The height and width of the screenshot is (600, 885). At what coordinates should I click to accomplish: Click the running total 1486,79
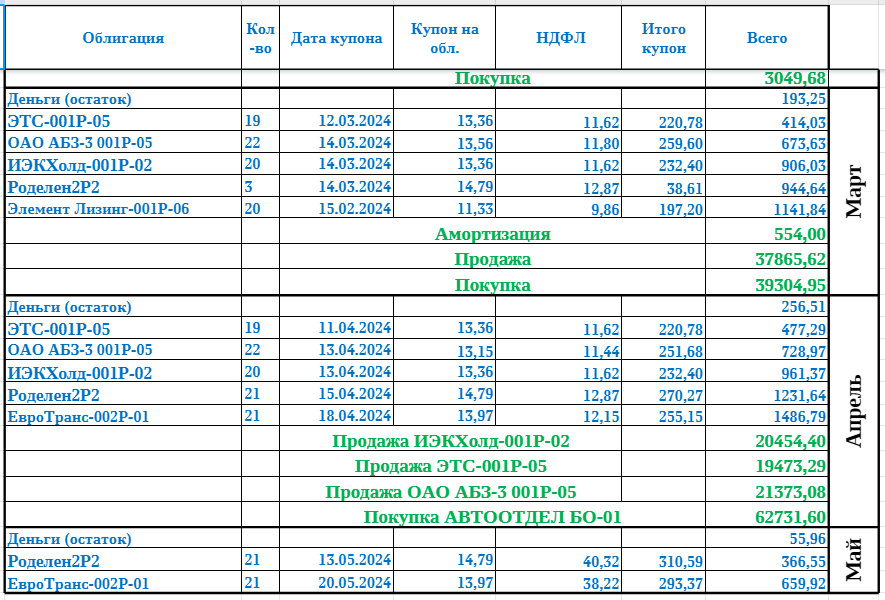pos(800,417)
